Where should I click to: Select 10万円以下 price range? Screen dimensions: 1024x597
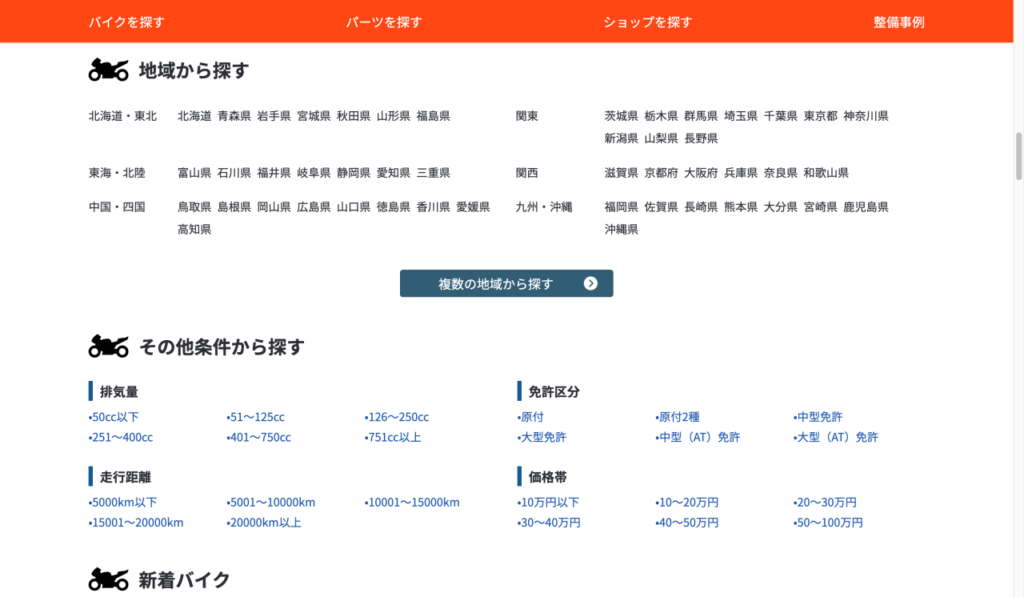point(548,502)
